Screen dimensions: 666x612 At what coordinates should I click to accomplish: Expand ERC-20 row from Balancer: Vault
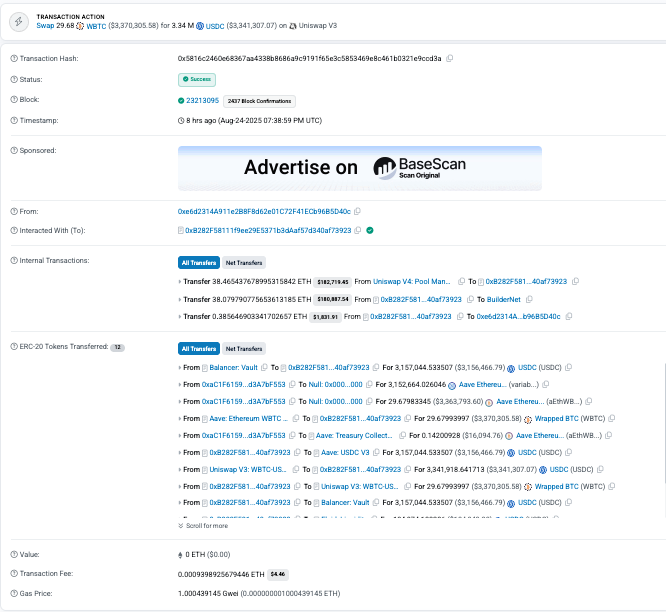click(180, 368)
